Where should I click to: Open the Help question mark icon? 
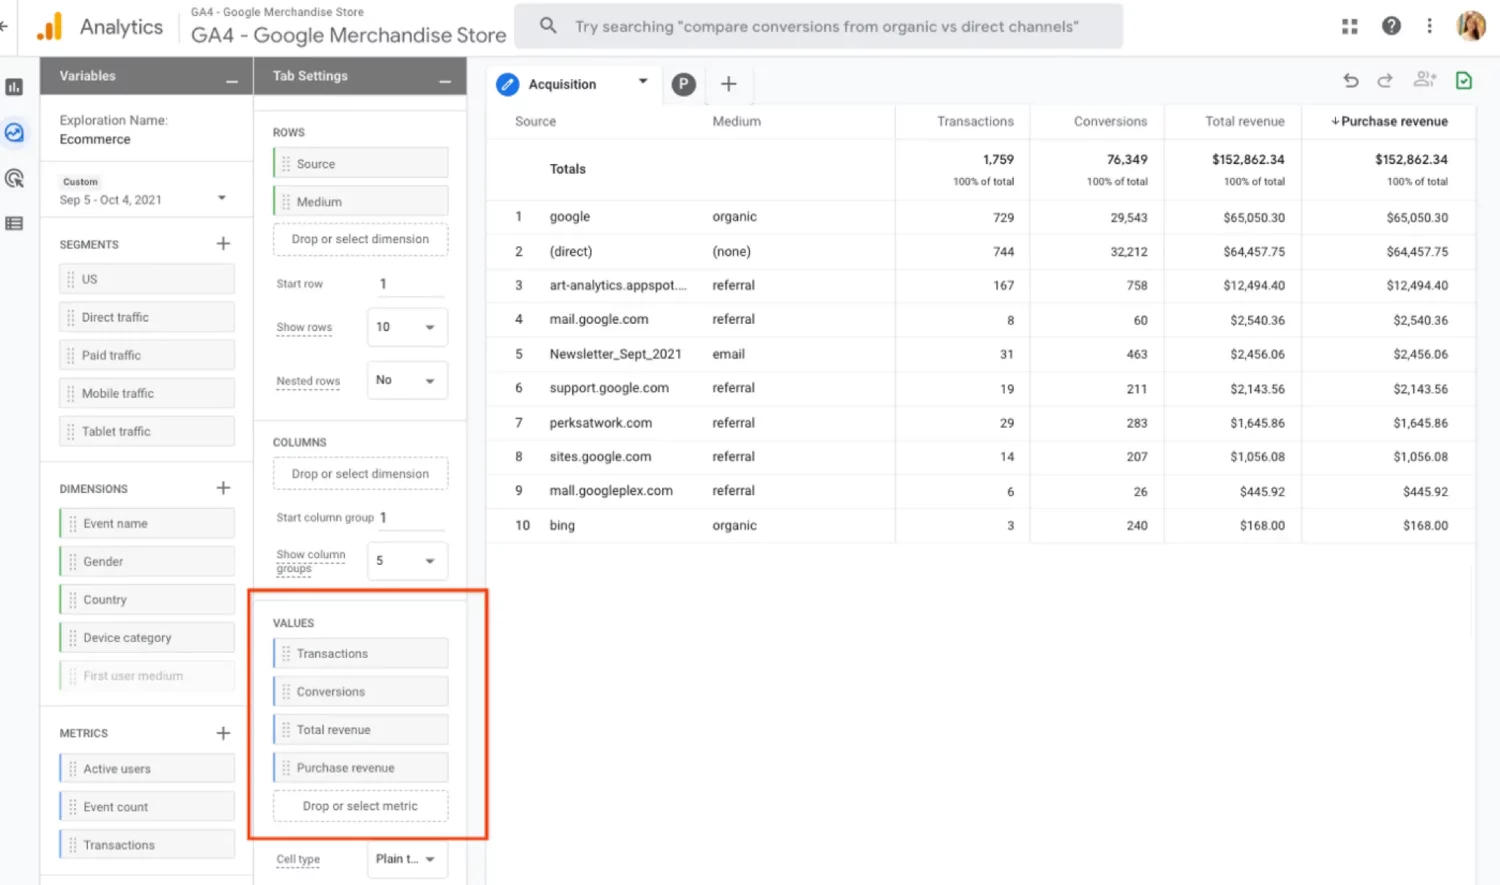(1391, 26)
